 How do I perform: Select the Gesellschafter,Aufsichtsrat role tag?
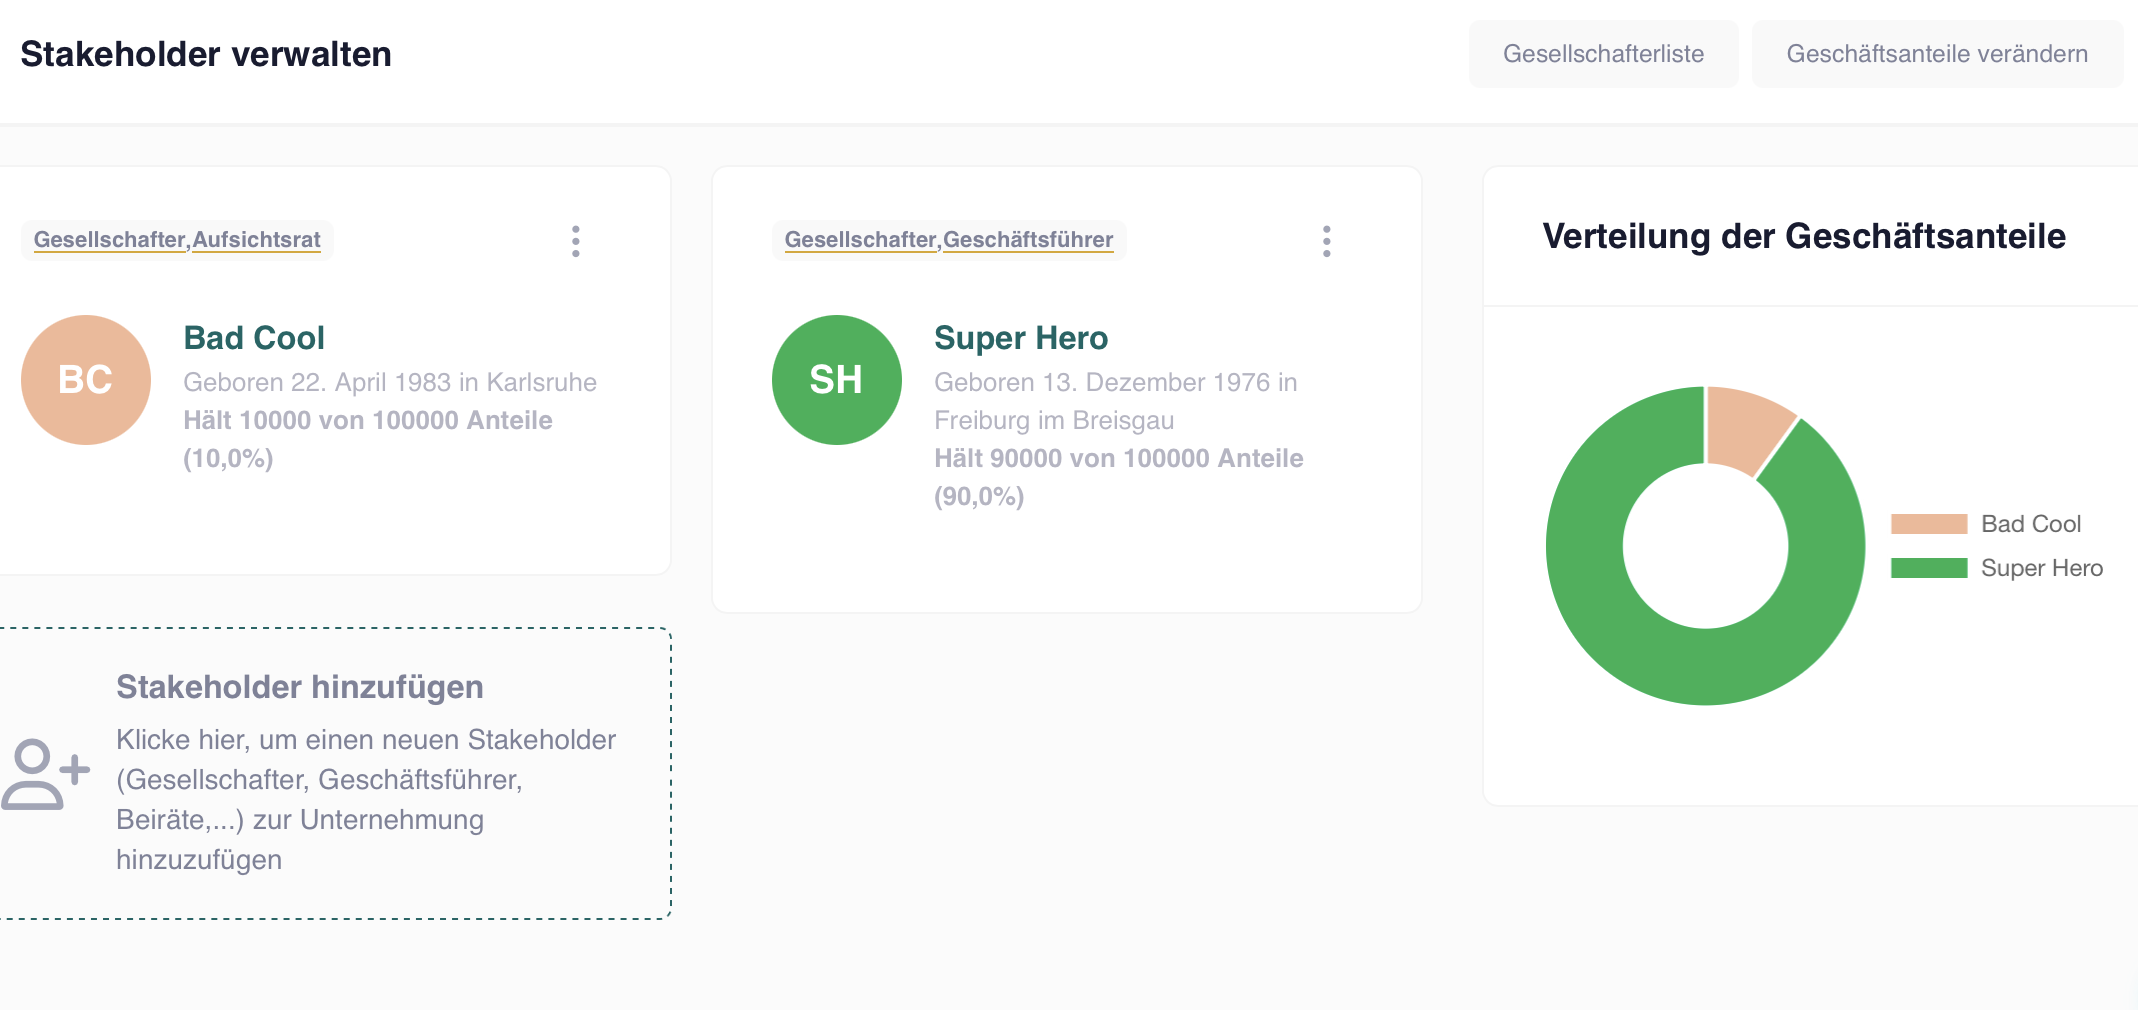click(x=177, y=240)
